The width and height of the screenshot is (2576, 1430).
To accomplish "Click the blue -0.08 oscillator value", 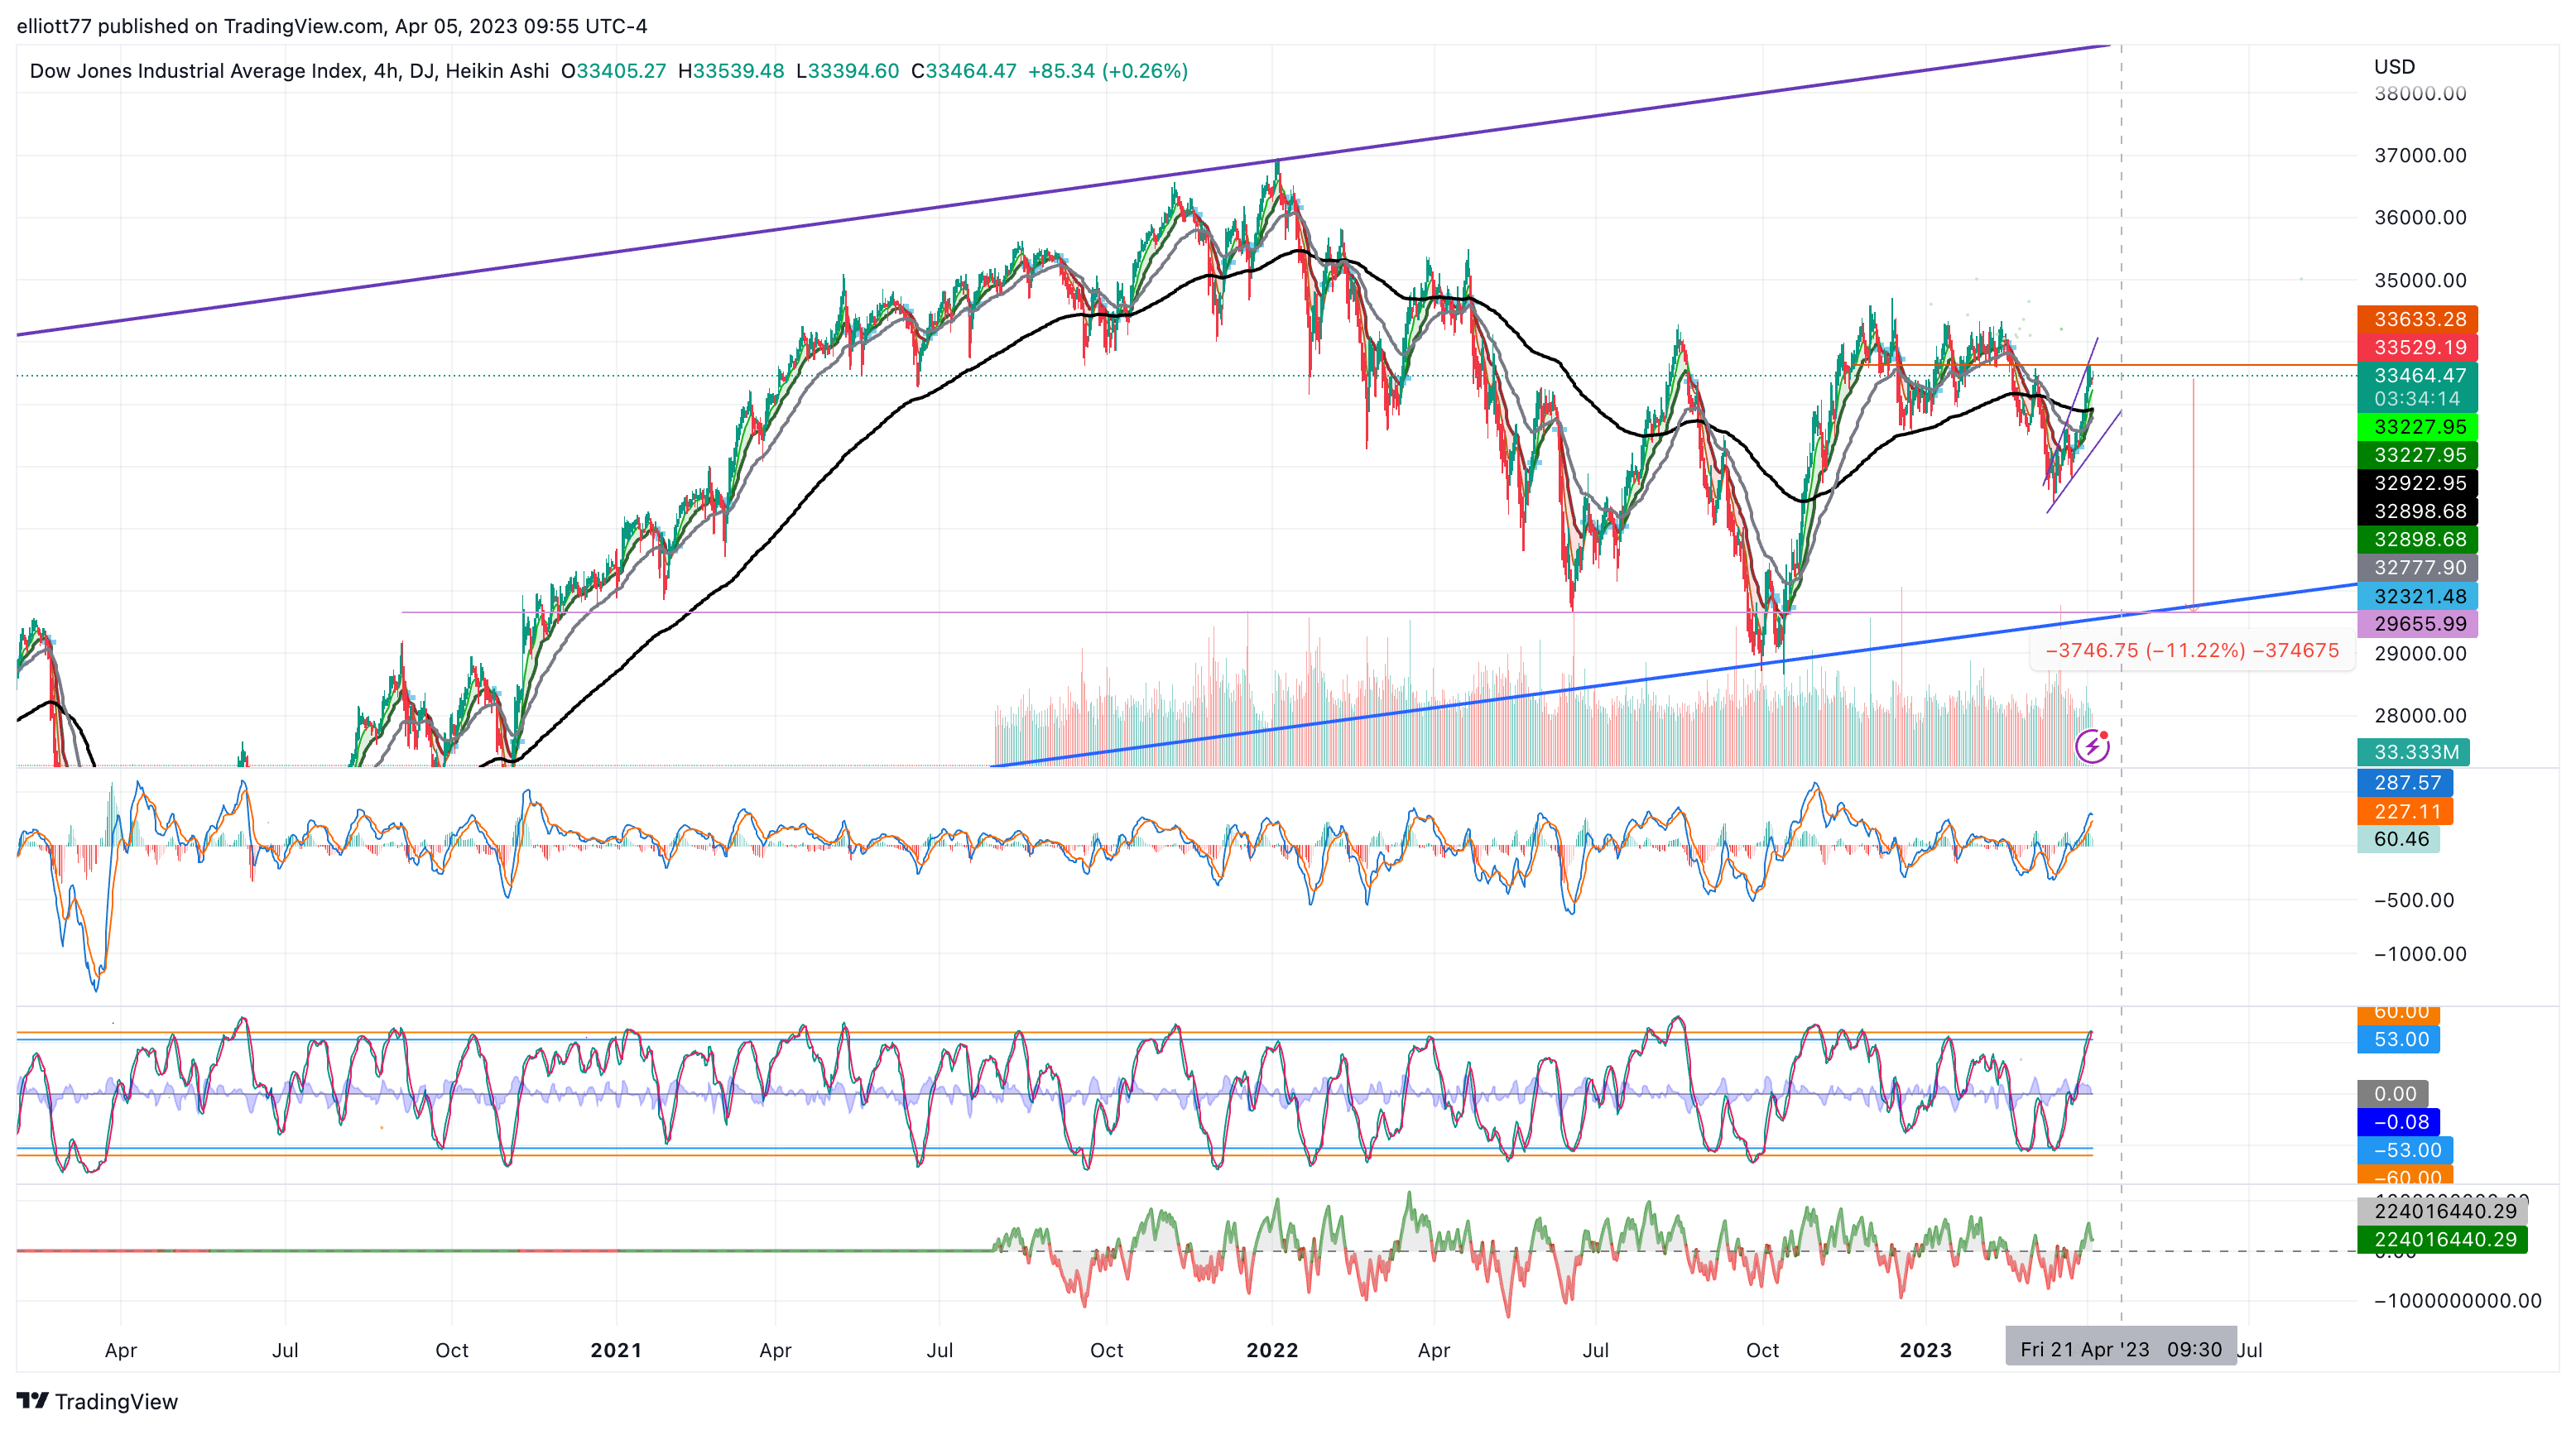I will [2398, 1122].
